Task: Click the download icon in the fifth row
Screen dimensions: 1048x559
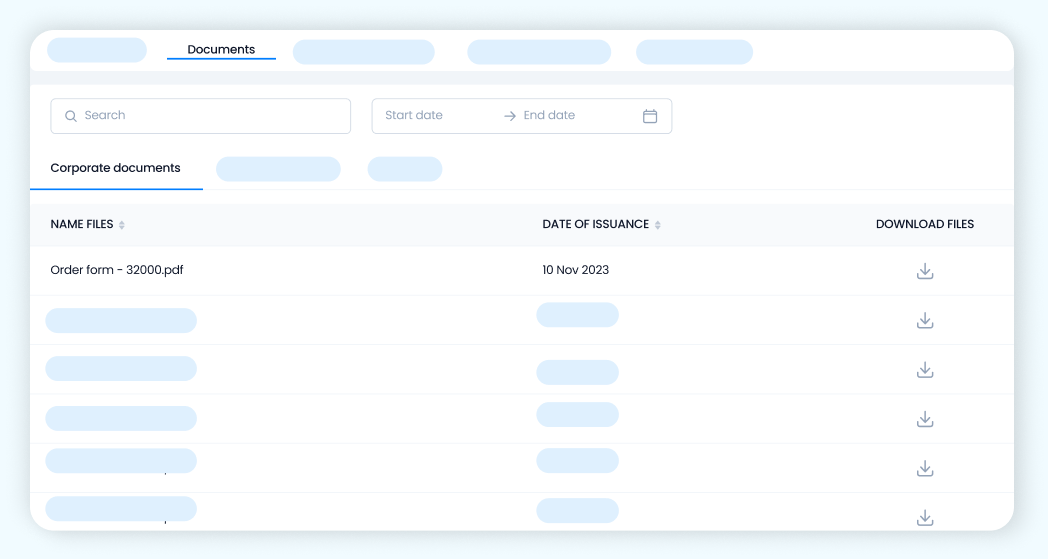Action: (925, 468)
